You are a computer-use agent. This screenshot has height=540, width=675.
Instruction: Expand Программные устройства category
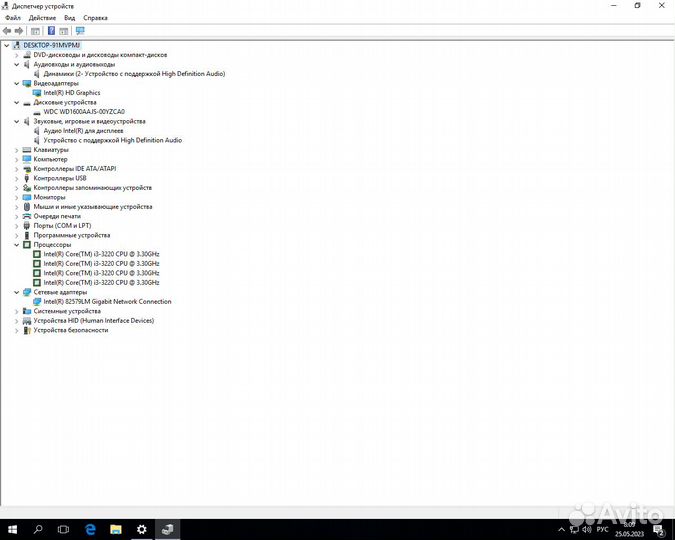(17, 235)
